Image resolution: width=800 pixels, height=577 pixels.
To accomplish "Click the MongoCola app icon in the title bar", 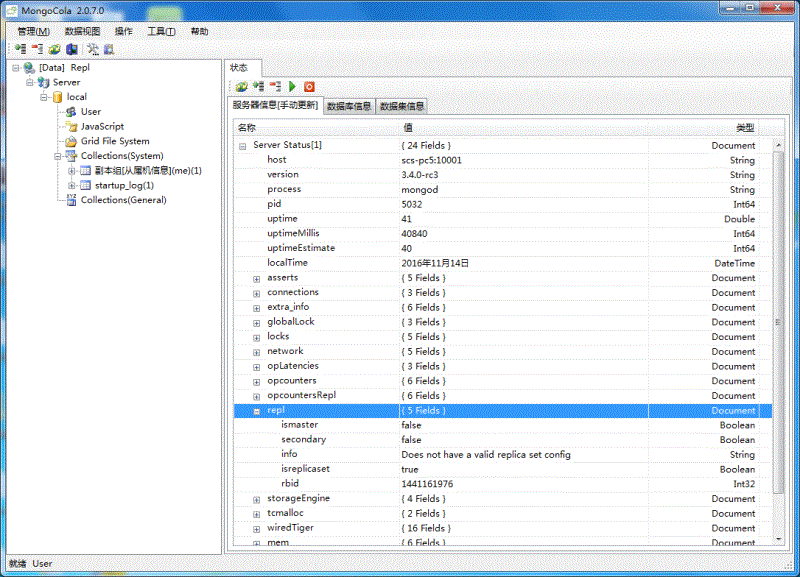I will 11,10.
